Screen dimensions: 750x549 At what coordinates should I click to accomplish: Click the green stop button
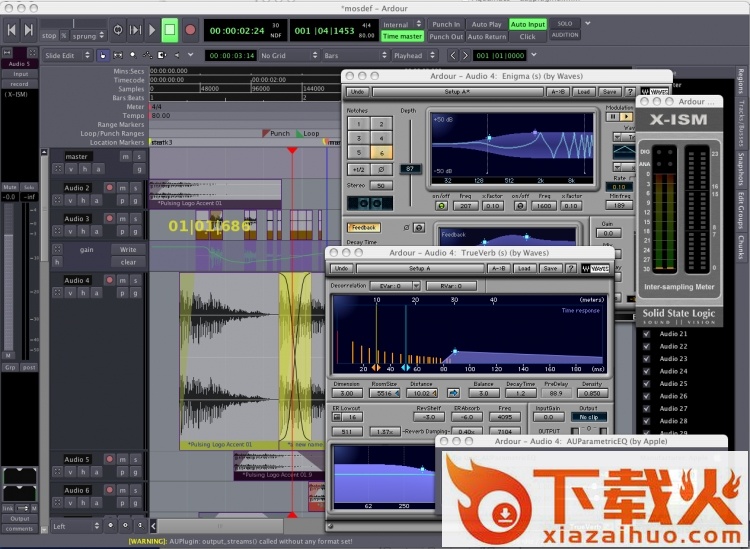(x=170, y=30)
